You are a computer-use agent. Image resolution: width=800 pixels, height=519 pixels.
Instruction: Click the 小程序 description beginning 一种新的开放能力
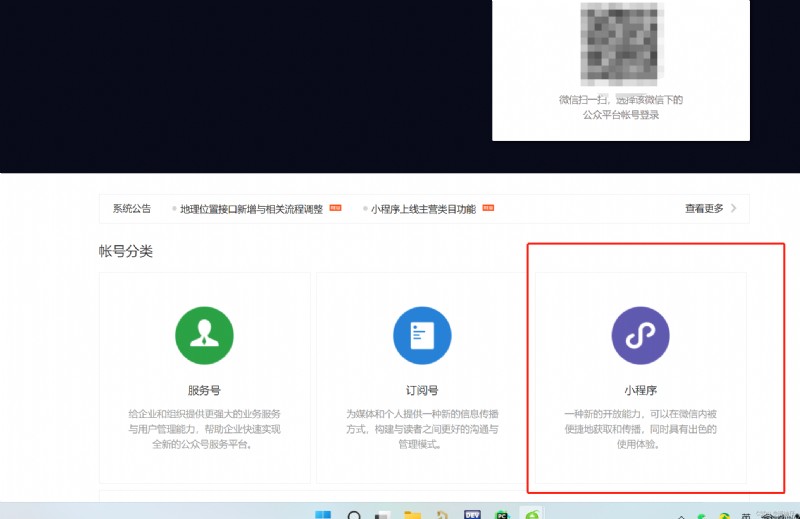[x=640, y=429]
